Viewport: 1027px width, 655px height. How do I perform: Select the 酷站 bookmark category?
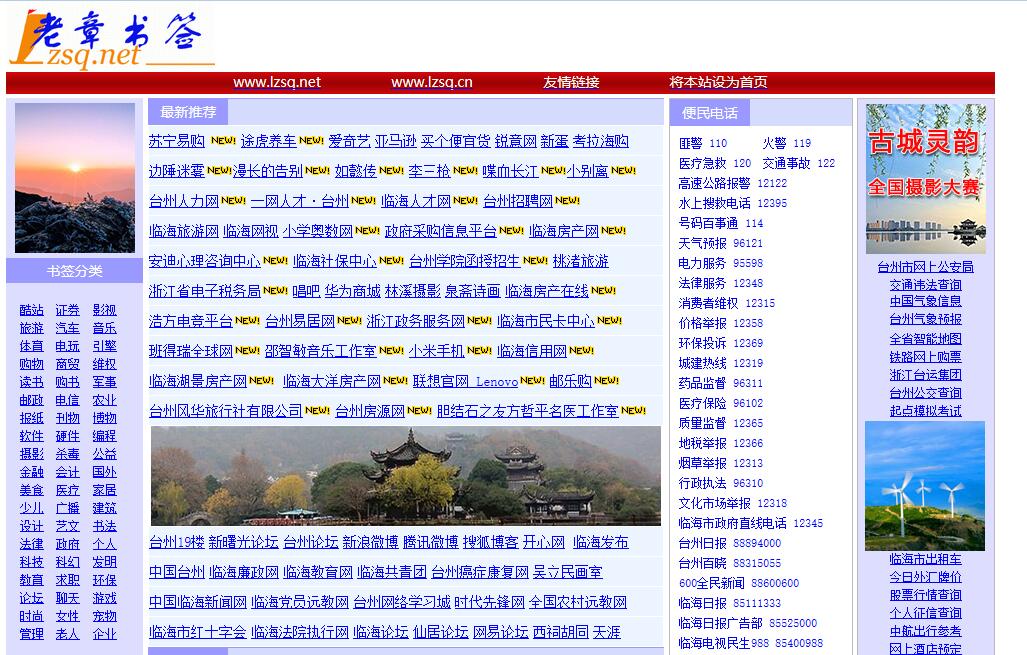coord(31,310)
